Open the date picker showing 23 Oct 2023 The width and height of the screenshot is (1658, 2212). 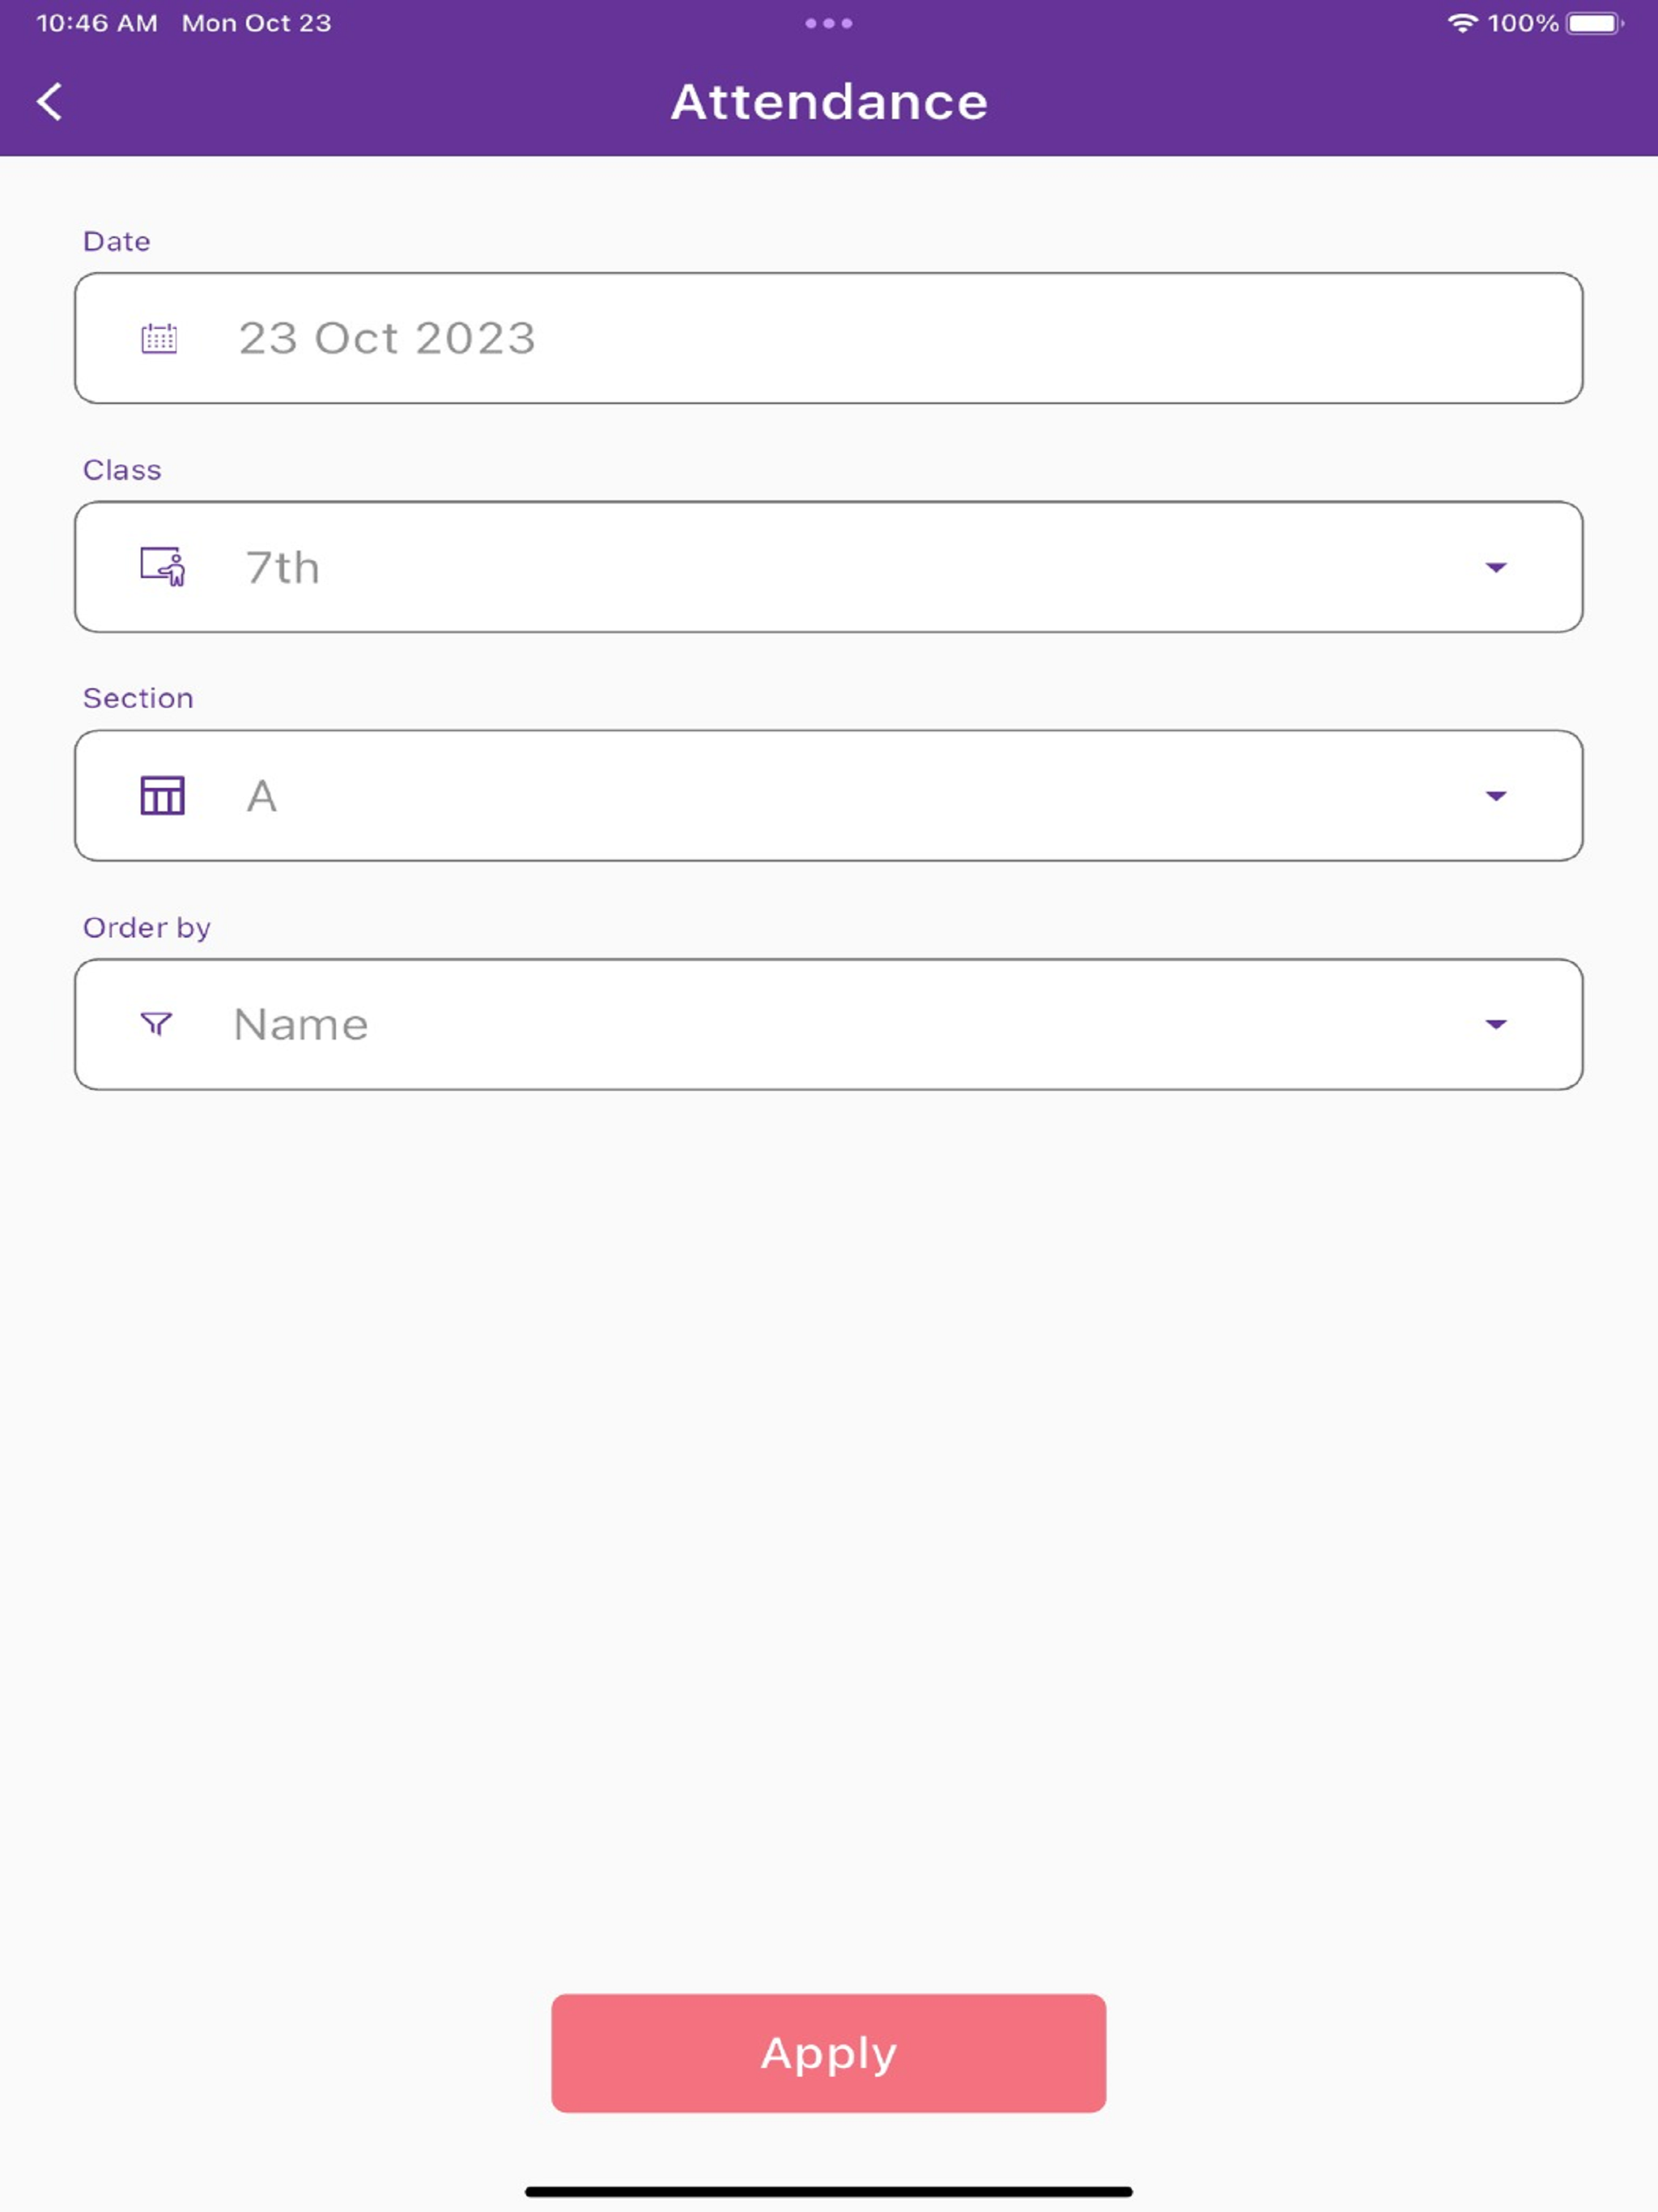828,338
